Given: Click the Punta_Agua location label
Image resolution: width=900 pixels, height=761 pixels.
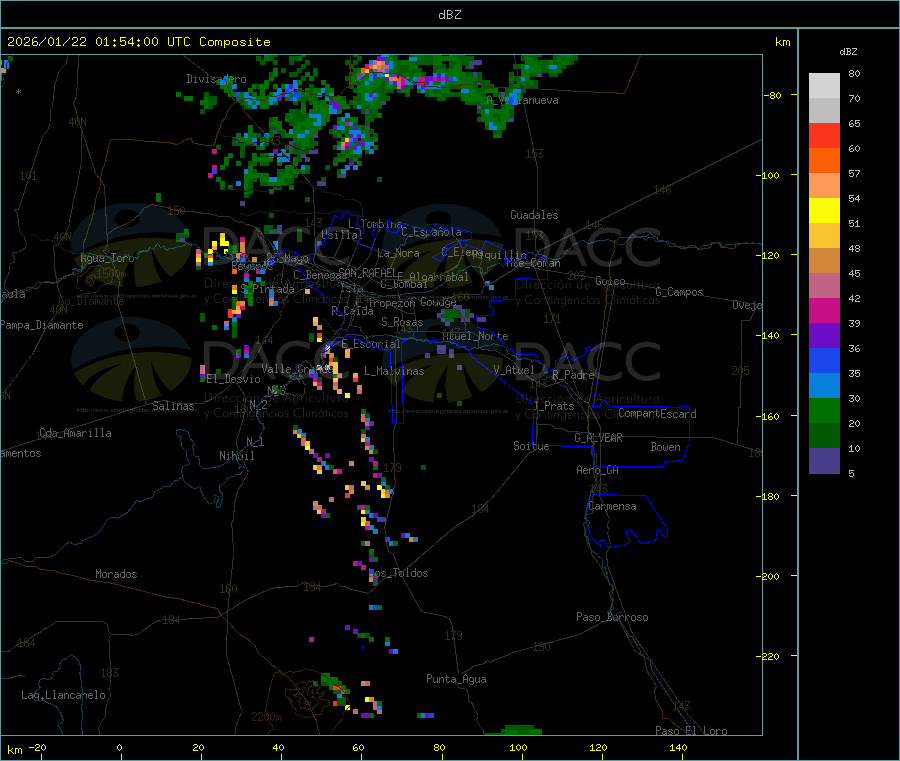Looking at the screenshot, I should click(456, 679).
